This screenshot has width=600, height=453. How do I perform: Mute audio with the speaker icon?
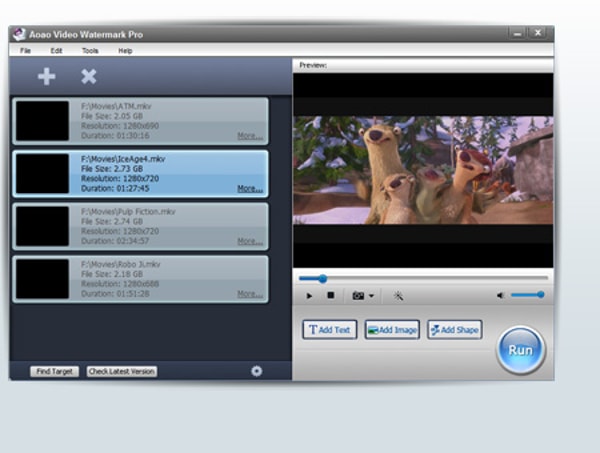coord(500,295)
